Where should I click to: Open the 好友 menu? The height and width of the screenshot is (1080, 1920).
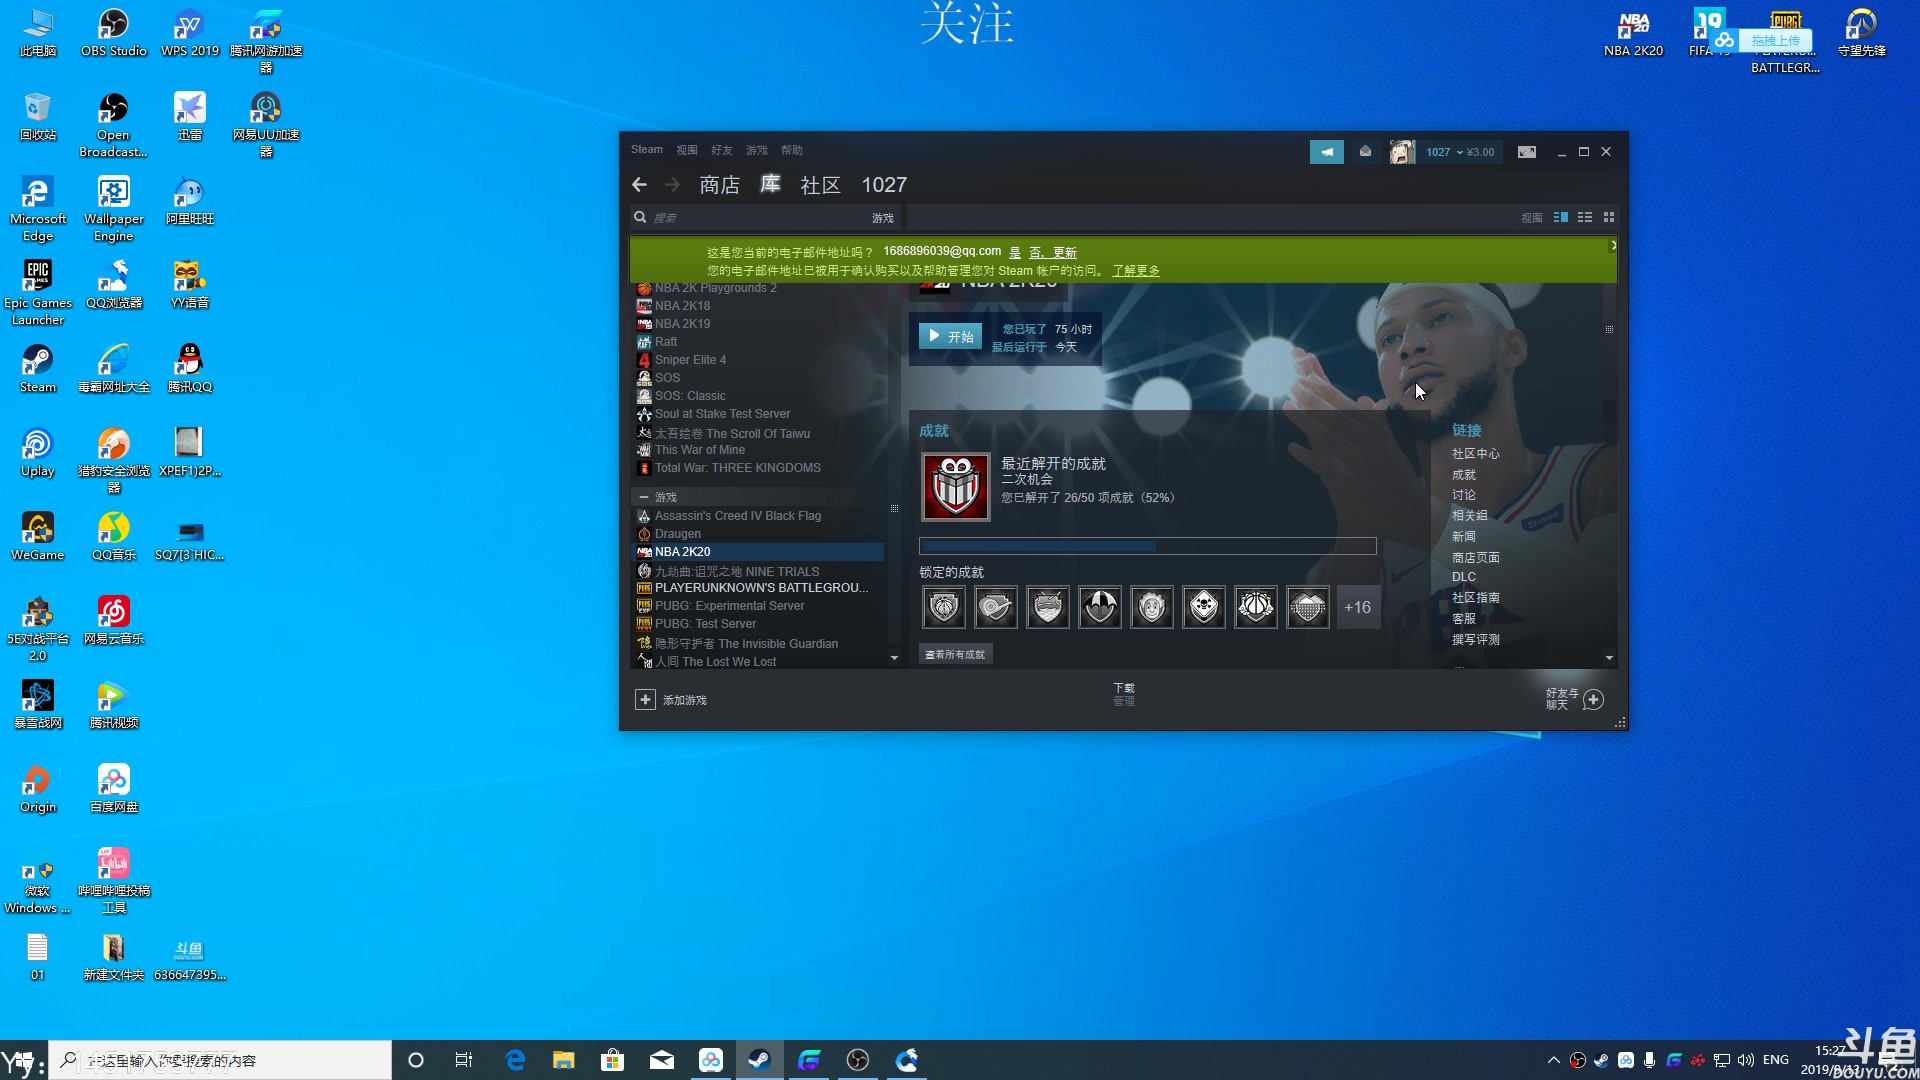click(x=722, y=150)
